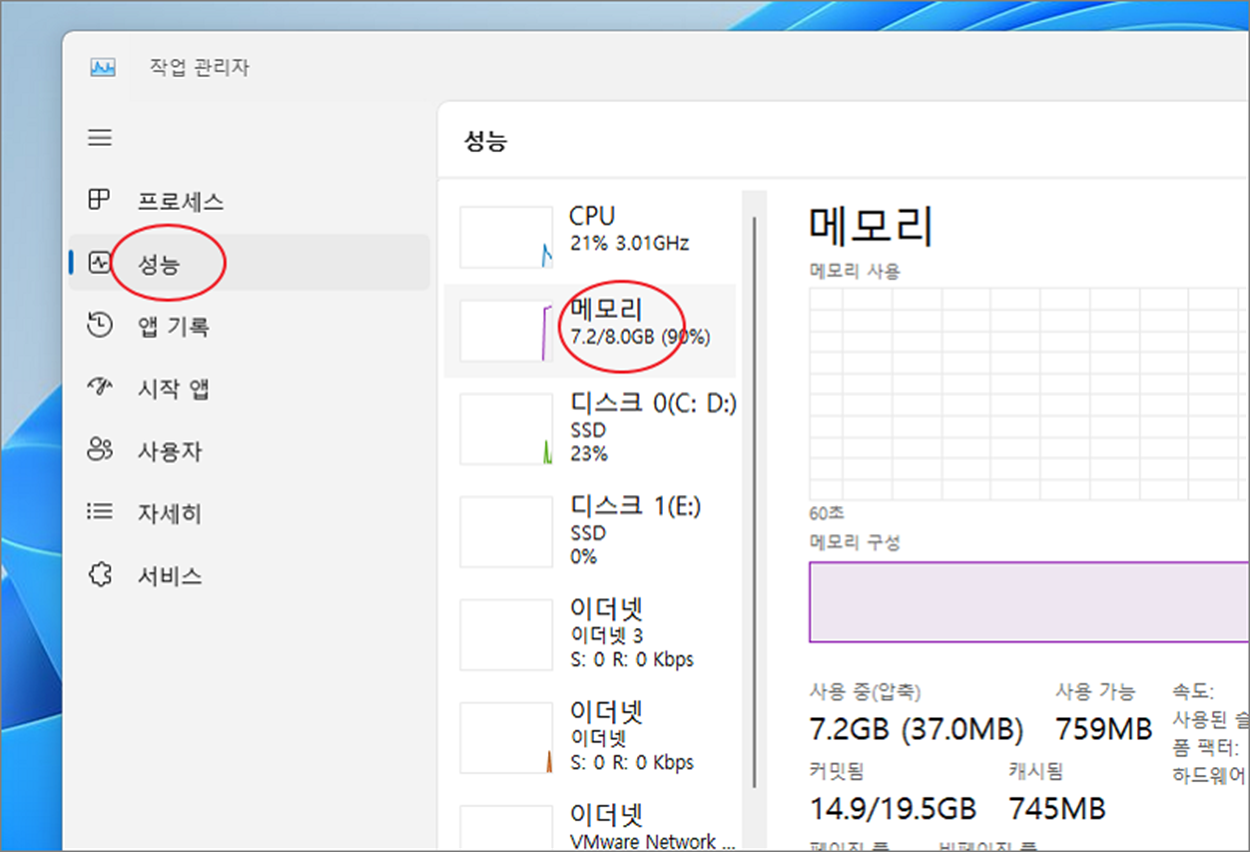Open the 자세히 page
The height and width of the screenshot is (852, 1250).
point(249,513)
